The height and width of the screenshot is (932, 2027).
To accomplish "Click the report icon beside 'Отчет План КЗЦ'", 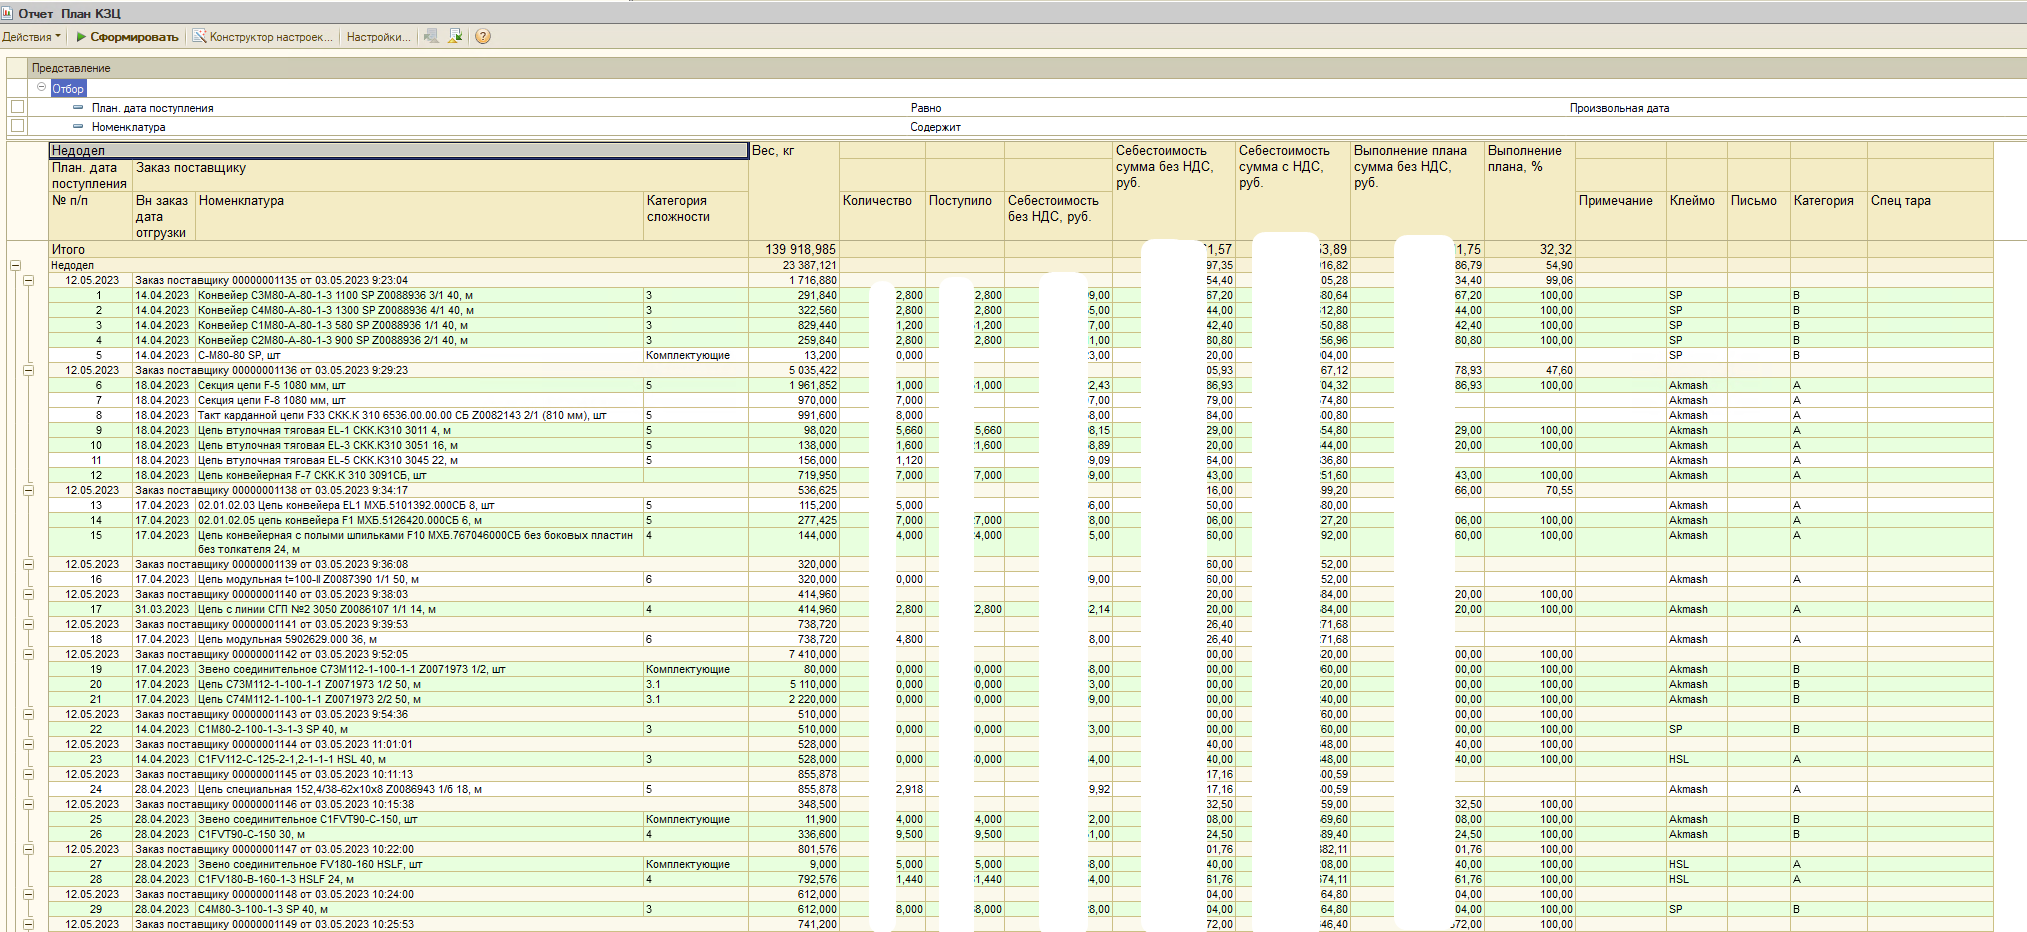I will 8,13.
